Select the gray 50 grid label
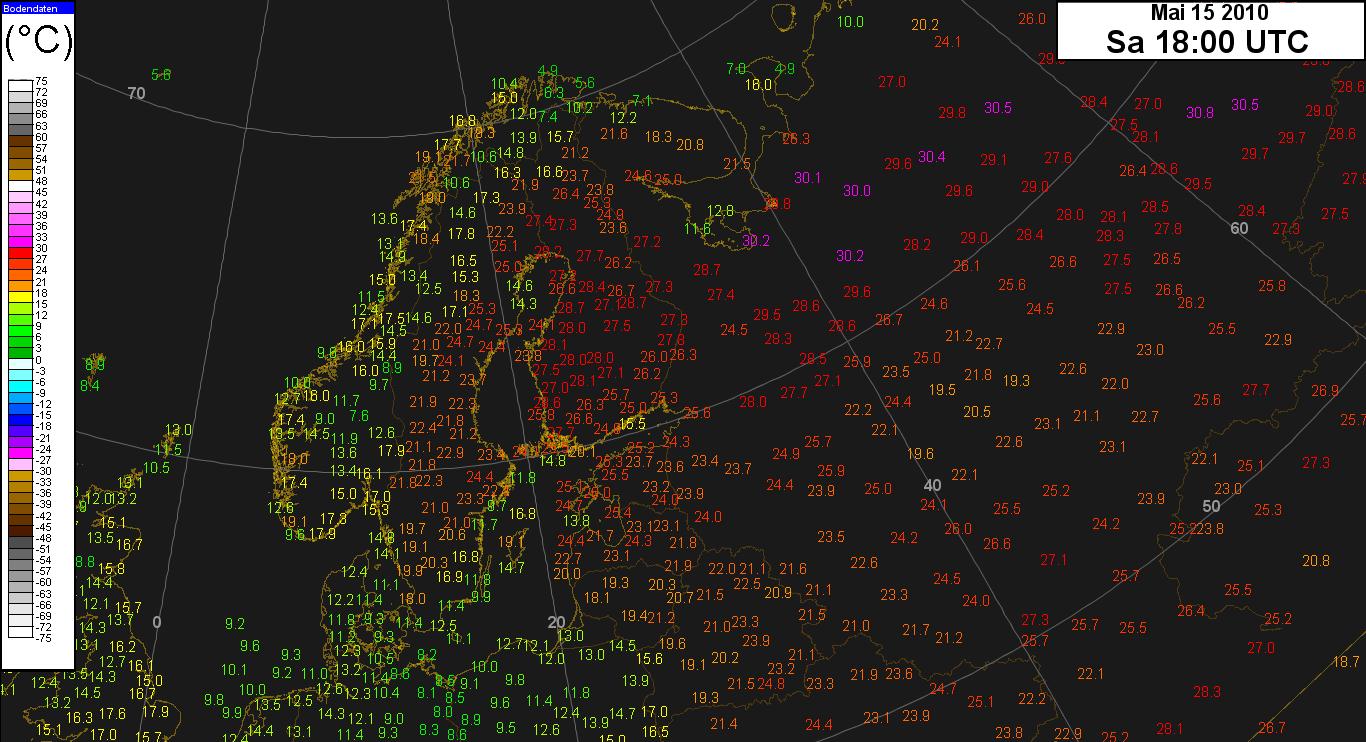The height and width of the screenshot is (742, 1366). click(1211, 506)
